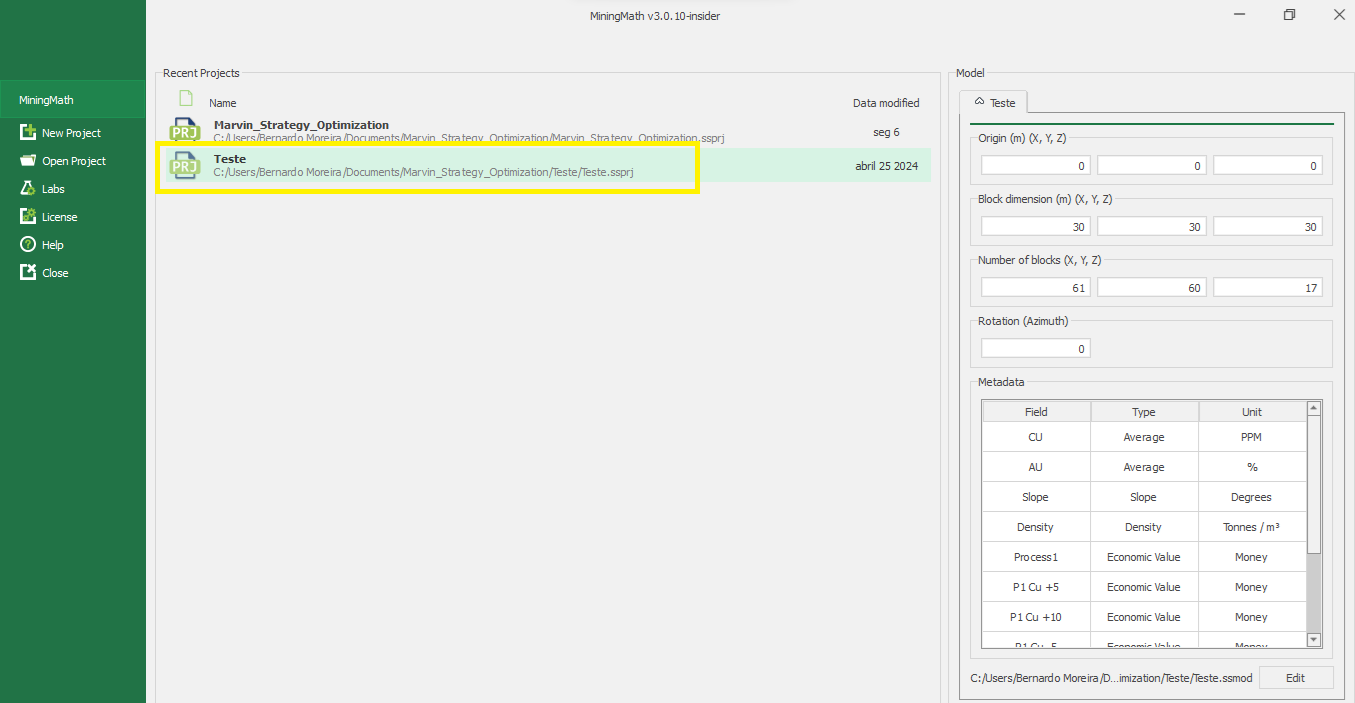
Task: Click the New Project icon in sidebar
Action: point(28,133)
